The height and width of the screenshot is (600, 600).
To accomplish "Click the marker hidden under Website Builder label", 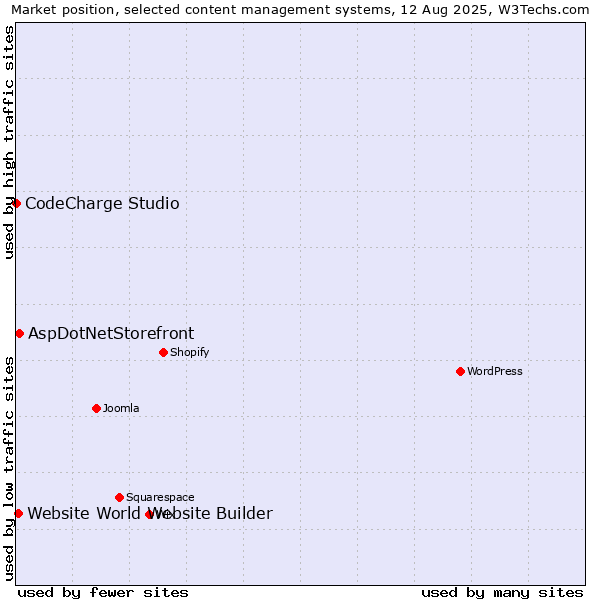I will point(150,515).
